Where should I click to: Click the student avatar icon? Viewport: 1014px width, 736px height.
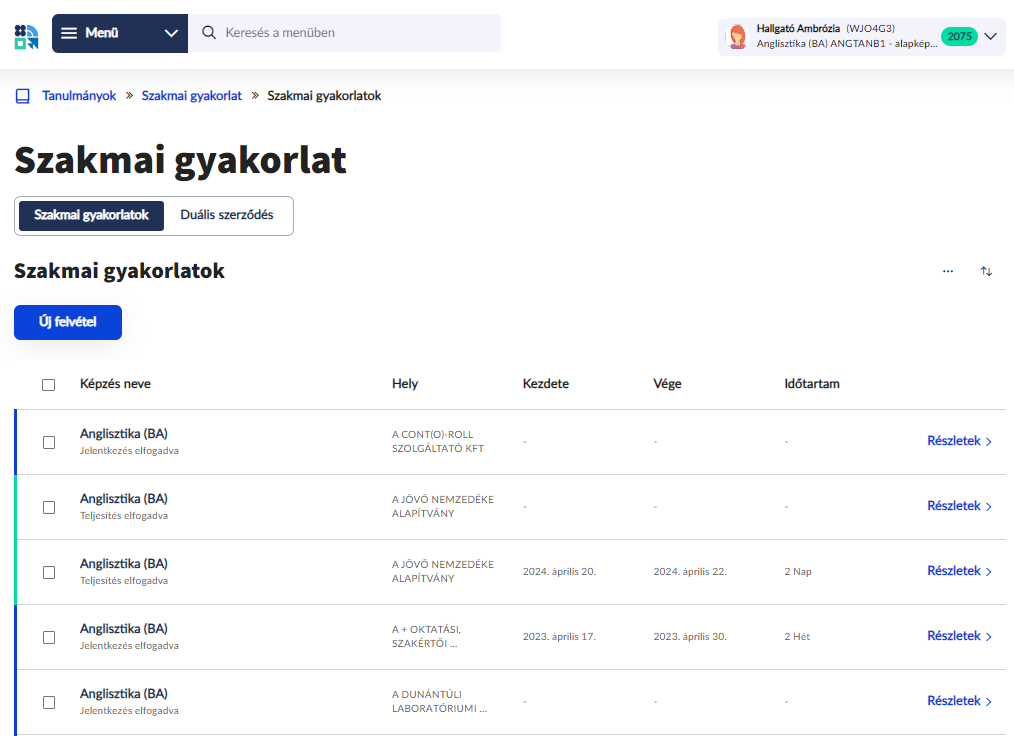pyautogui.click(x=738, y=37)
